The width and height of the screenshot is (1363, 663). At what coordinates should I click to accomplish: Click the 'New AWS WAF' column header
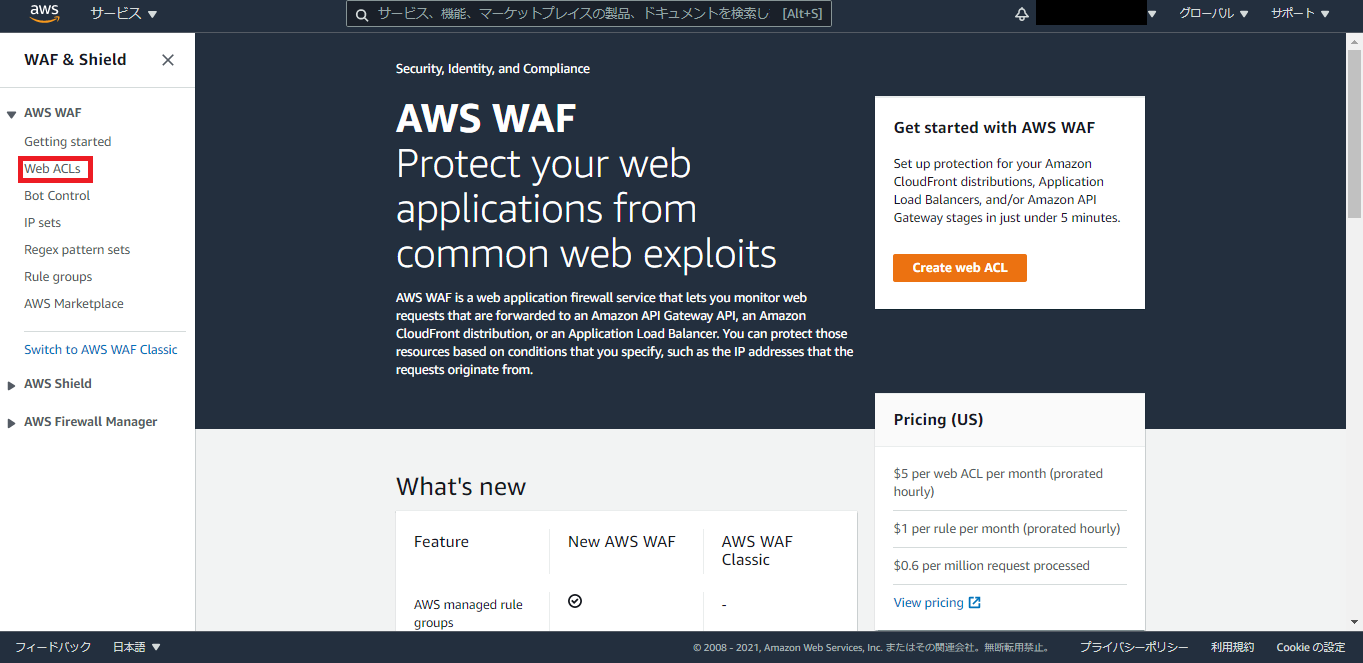tap(622, 542)
